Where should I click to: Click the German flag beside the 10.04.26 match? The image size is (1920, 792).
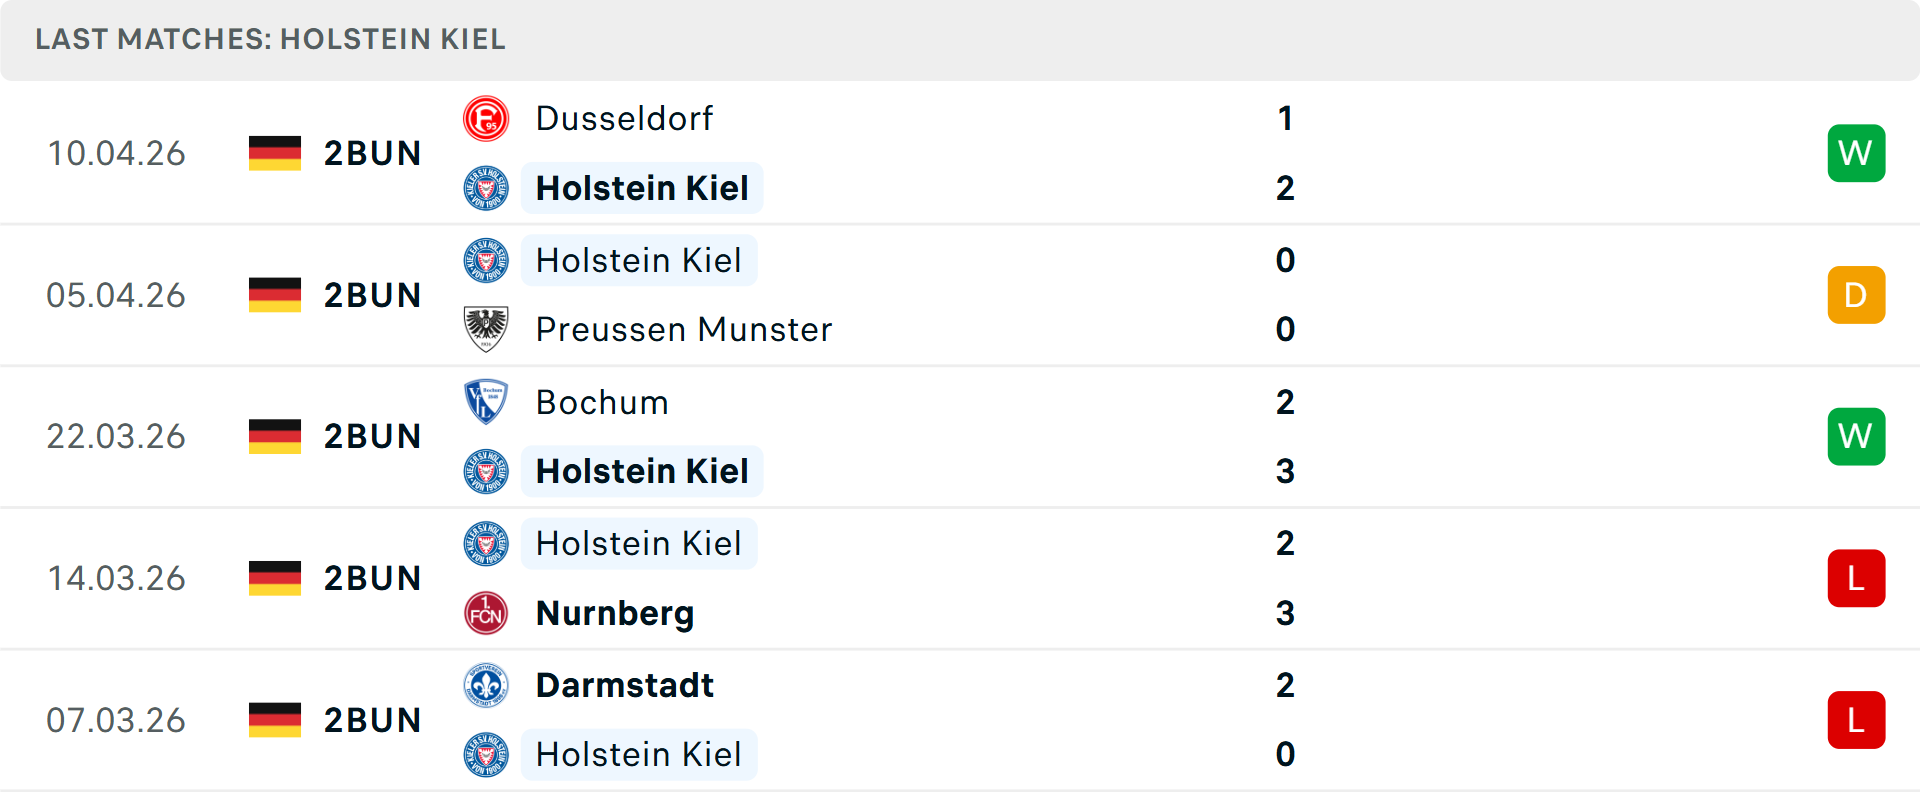[x=274, y=153]
